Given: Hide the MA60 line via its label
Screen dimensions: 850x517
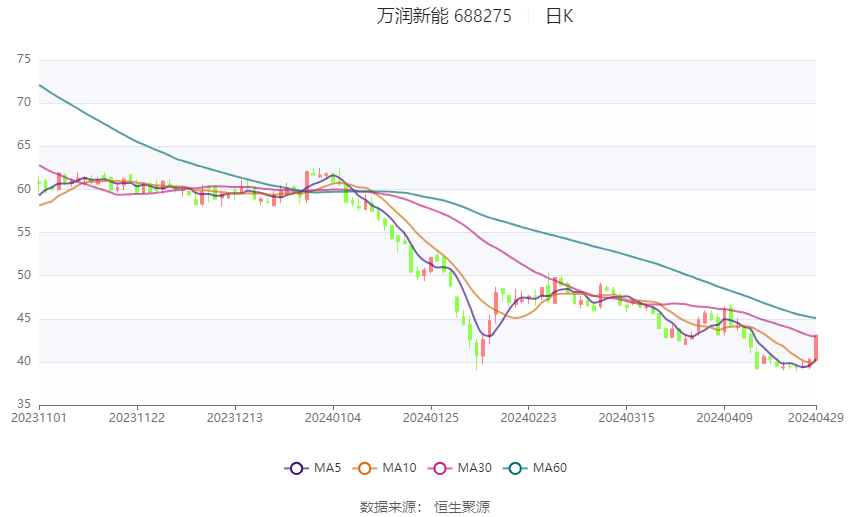Looking at the screenshot, I should [x=550, y=468].
